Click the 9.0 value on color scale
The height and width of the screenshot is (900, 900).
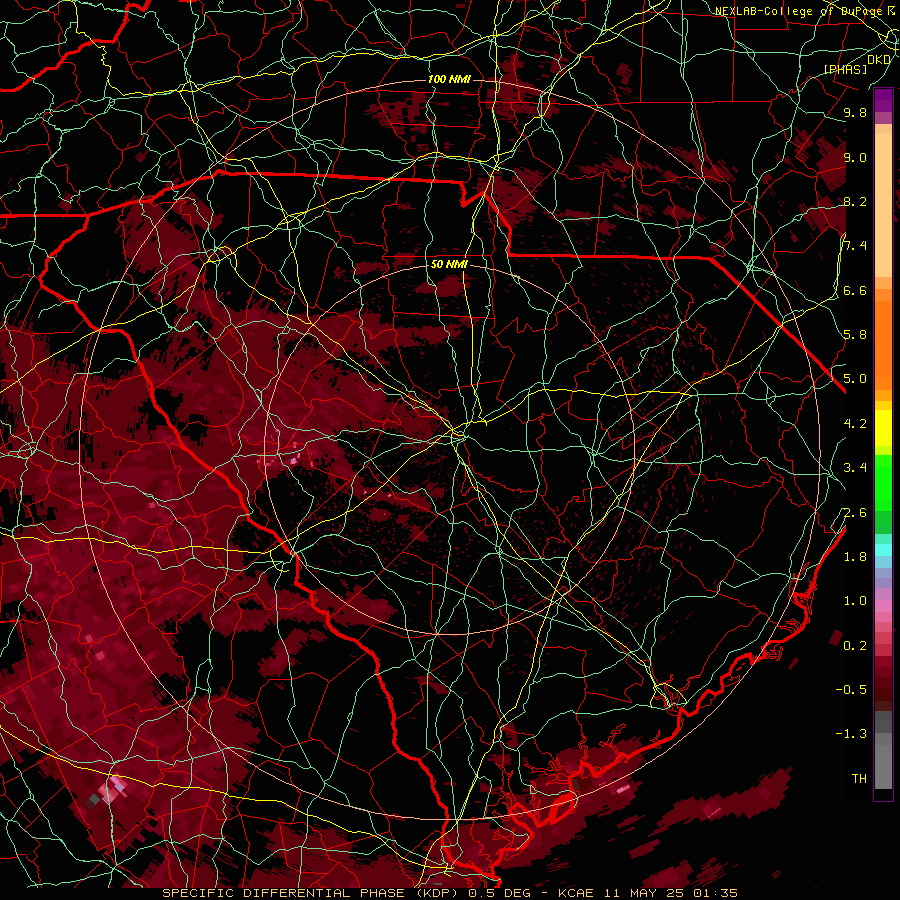pyautogui.click(x=855, y=157)
